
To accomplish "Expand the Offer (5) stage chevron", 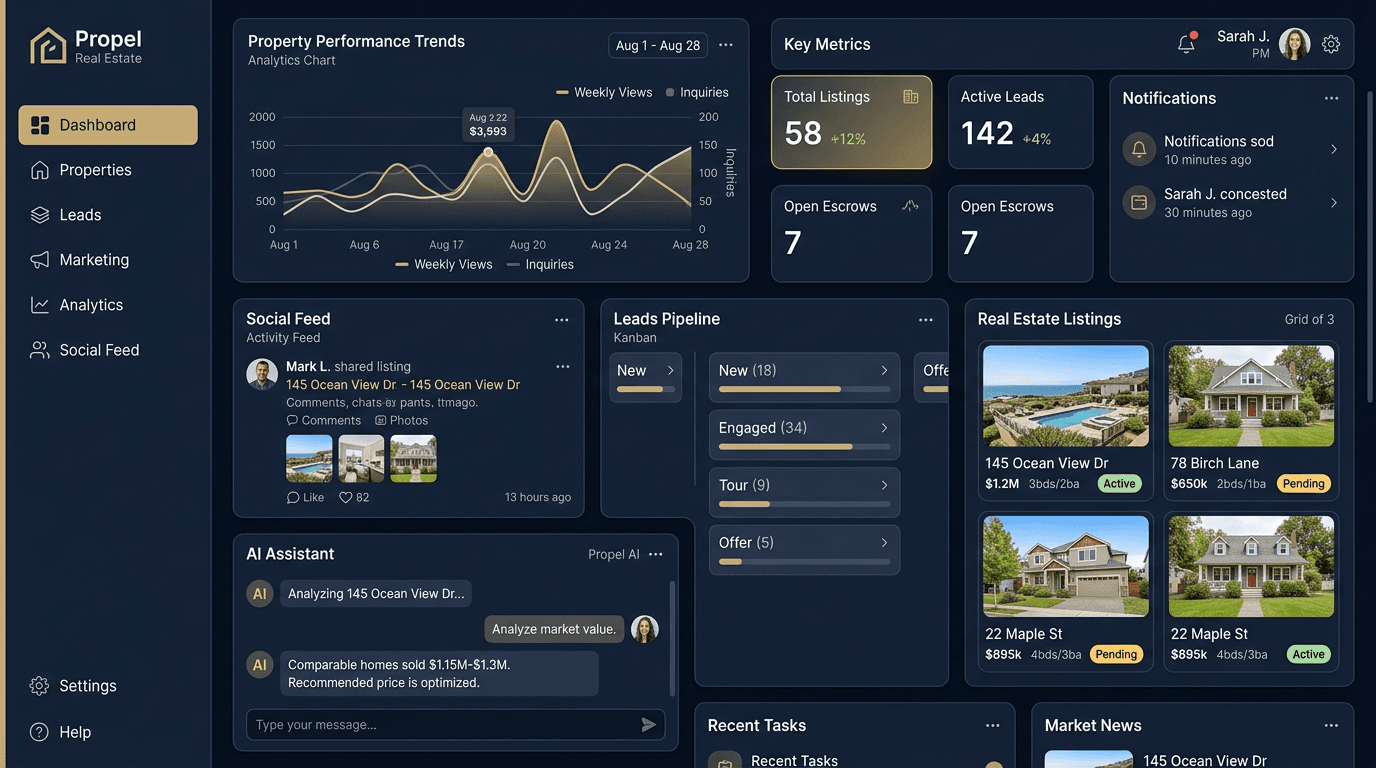I will (885, 543).
